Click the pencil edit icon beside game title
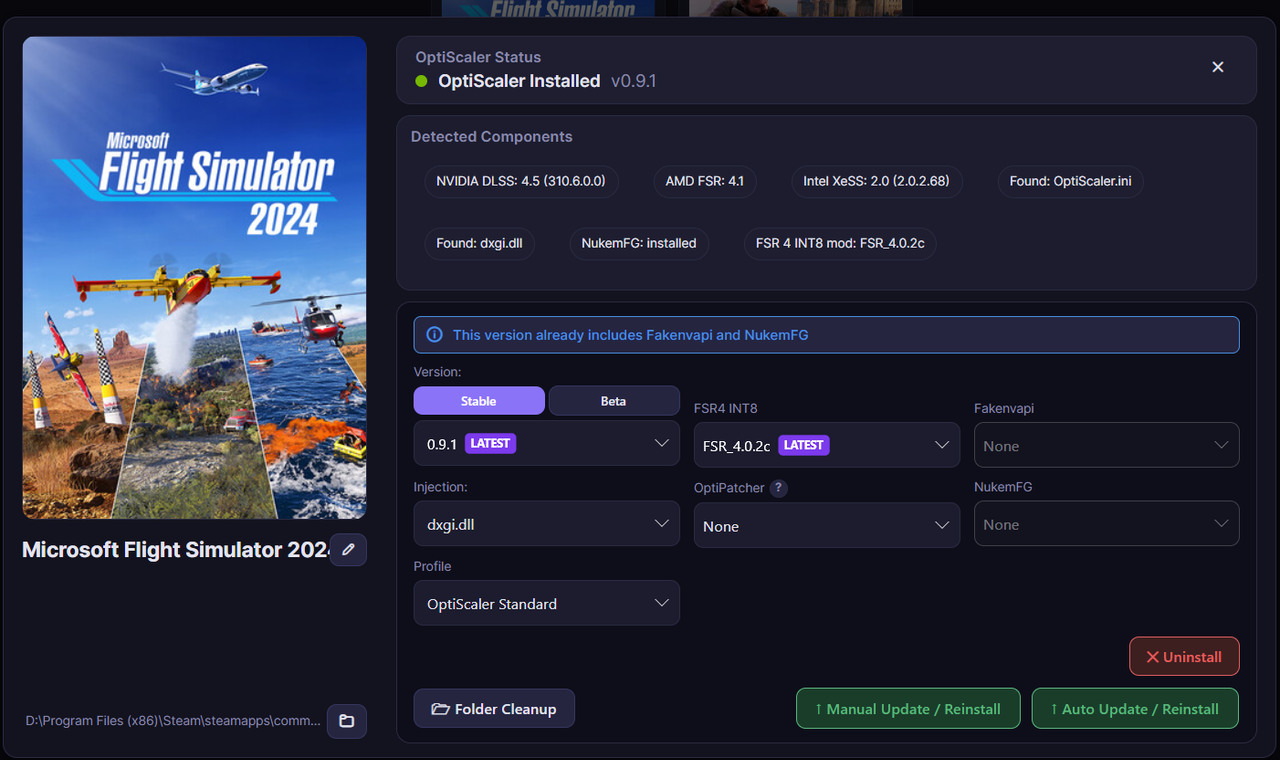 click(348, 550)
